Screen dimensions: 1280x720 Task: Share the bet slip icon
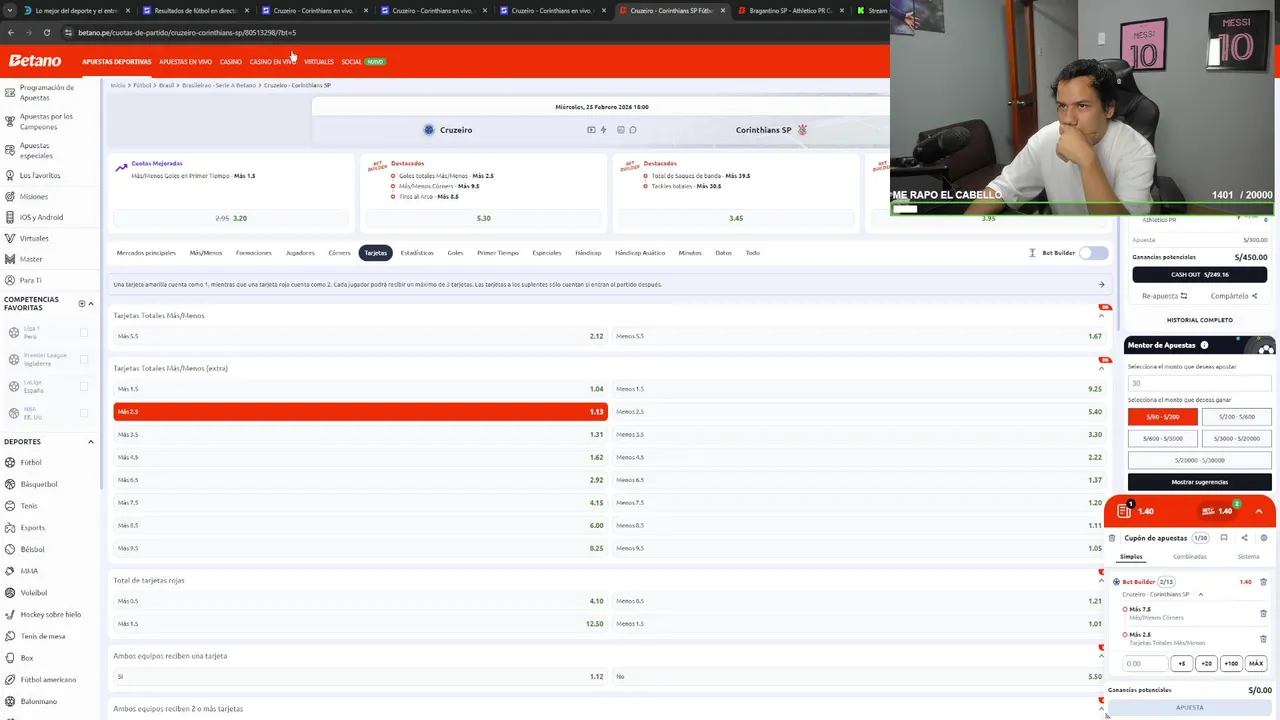(1244, 538)
